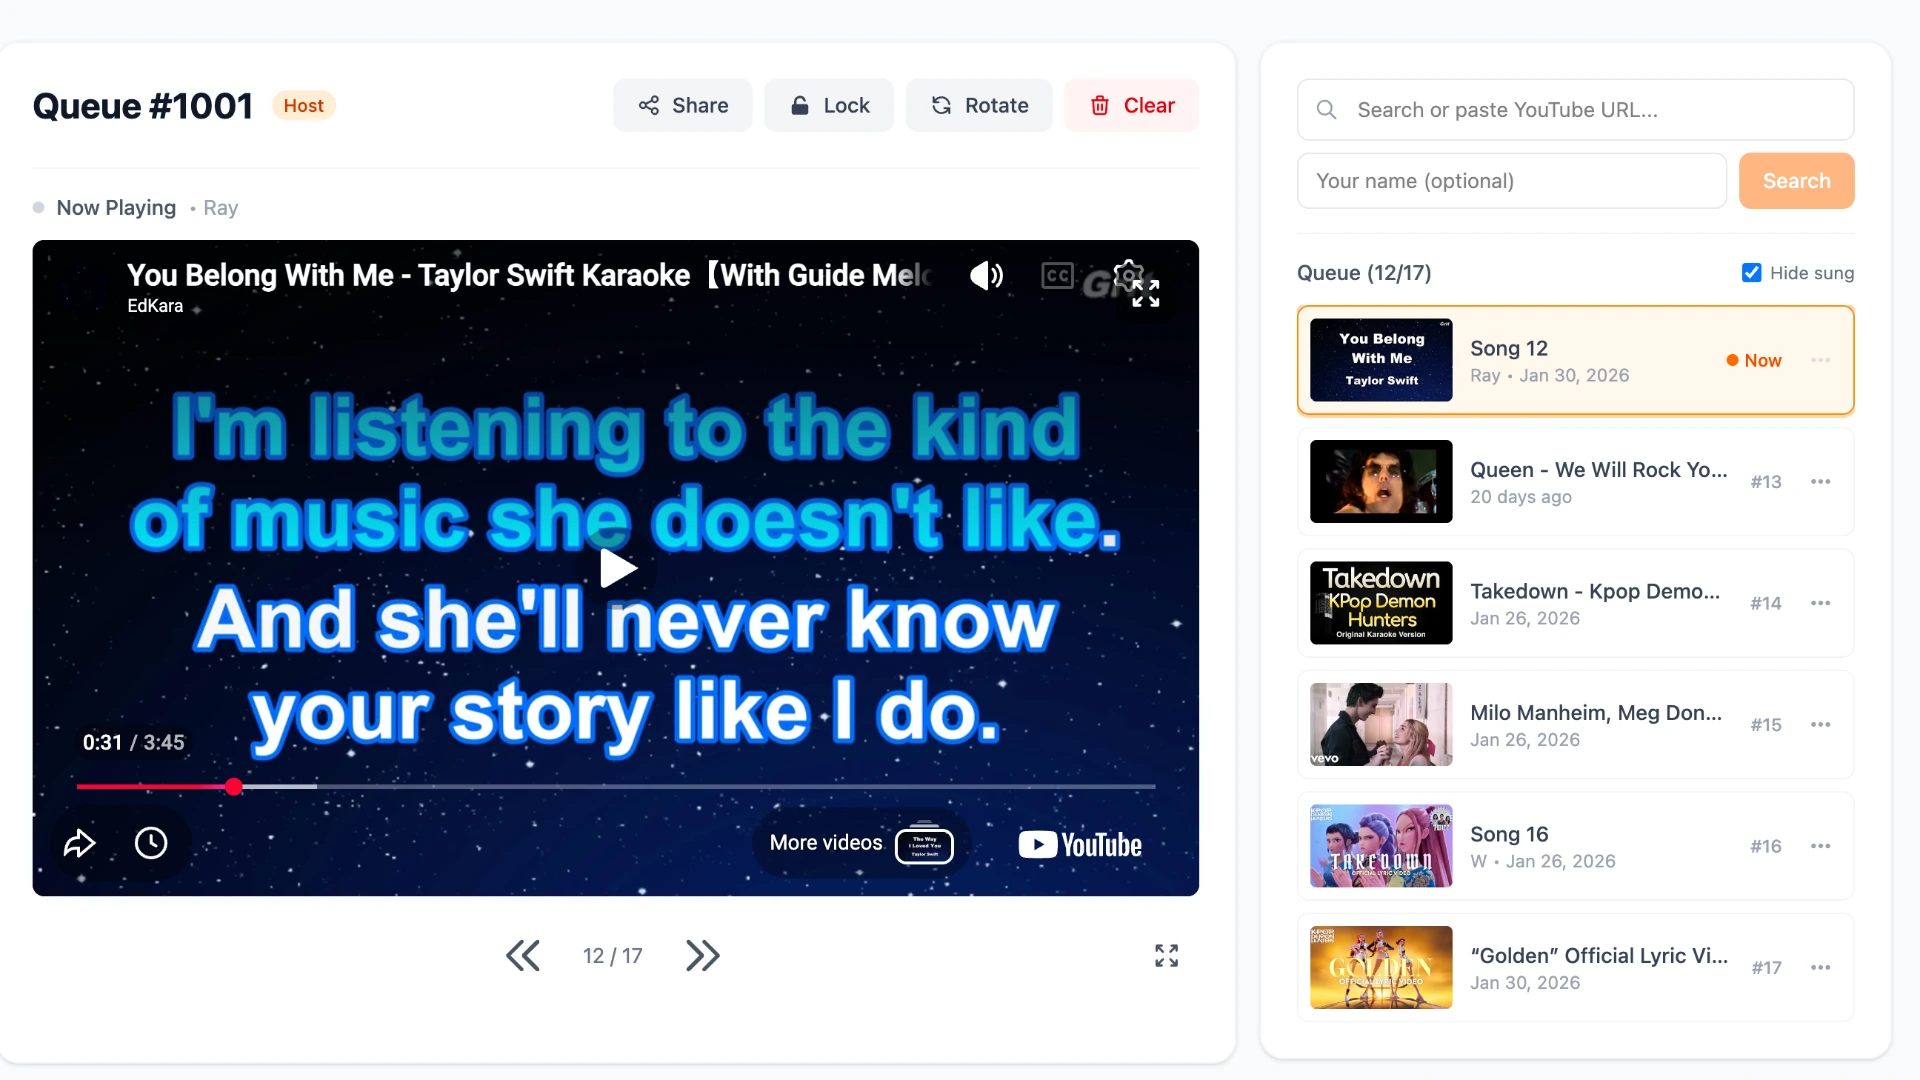Click the share arrow inside the video player
Viewport: 1920px width, 1080px height.
[80, 843]
